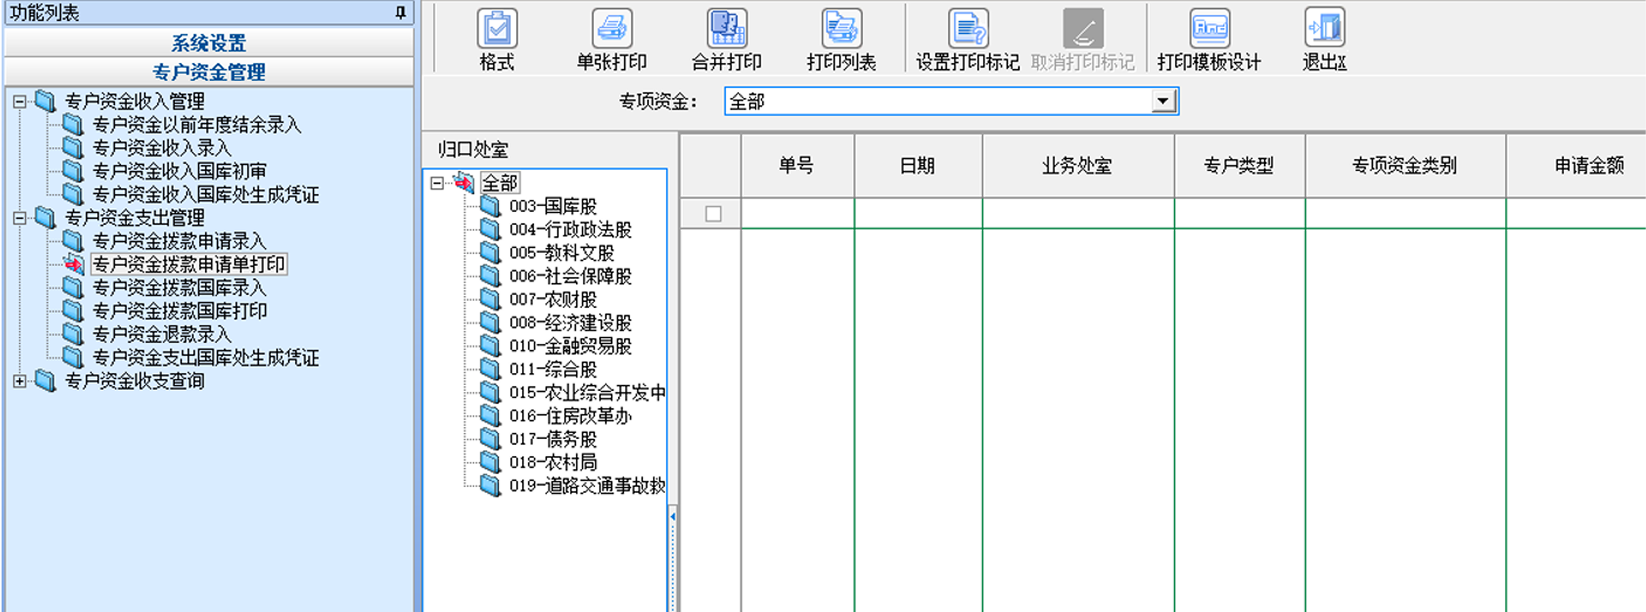This screenshot has height=612, width=1646.
Task: Click the 专户类型 column header
Action: (1240, 166)
